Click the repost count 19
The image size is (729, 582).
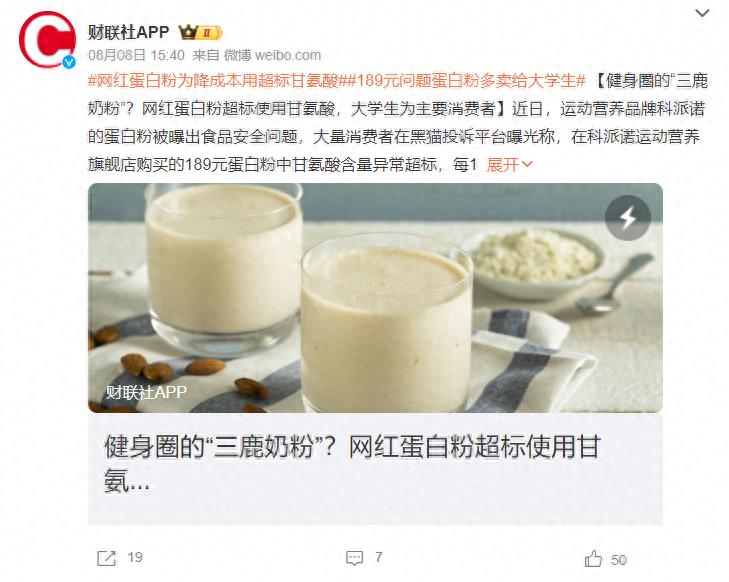tap(135, 557)
